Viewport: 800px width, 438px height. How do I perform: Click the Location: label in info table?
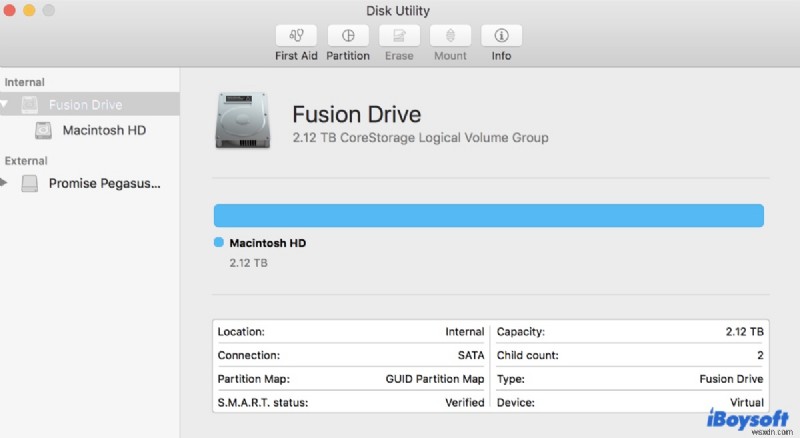(x=241, y=332)
